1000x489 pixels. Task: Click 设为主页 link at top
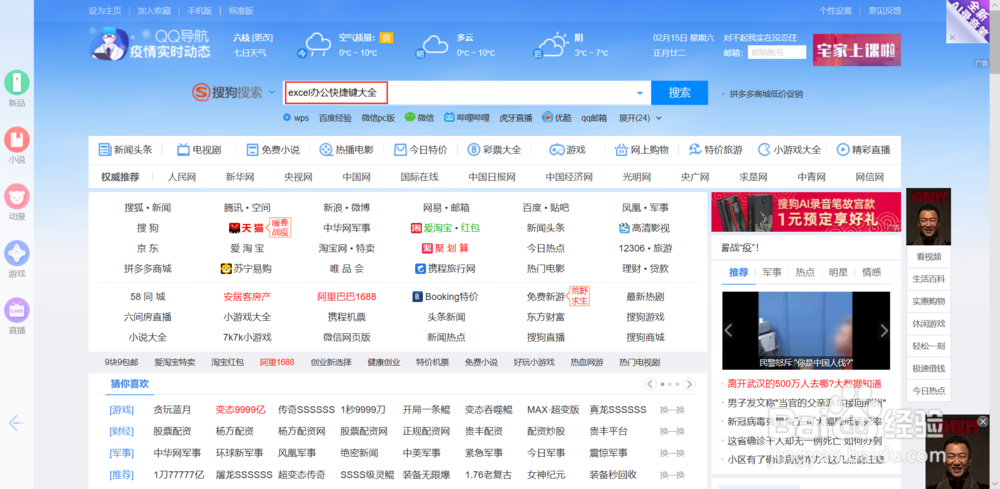click(x=105, y=11)
